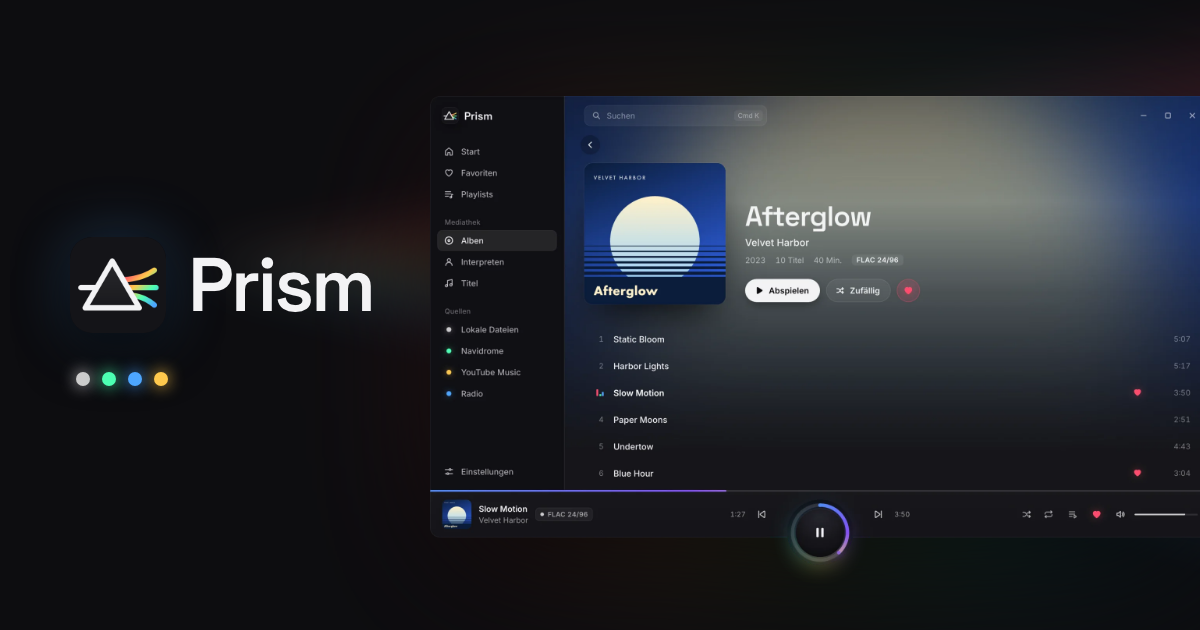Click now-playing cover thumbnail in player bar
This screenshot has height=630, width=1200.
[457, 514]
